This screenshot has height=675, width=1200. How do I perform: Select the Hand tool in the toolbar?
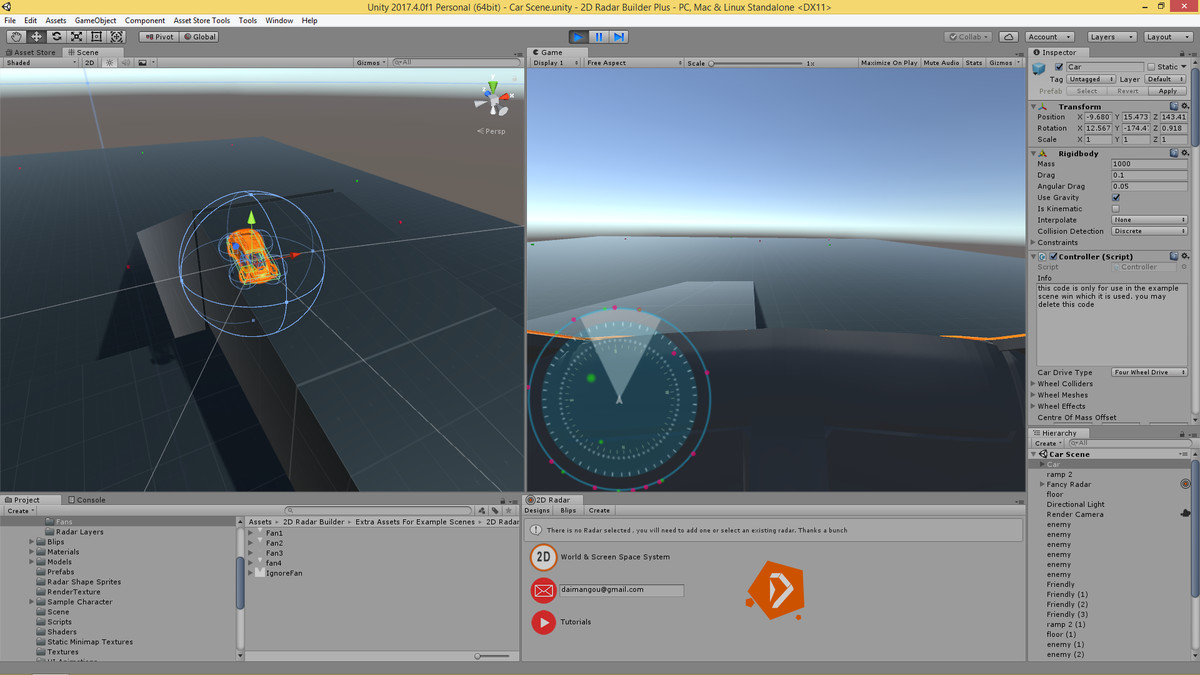(14, 36)
